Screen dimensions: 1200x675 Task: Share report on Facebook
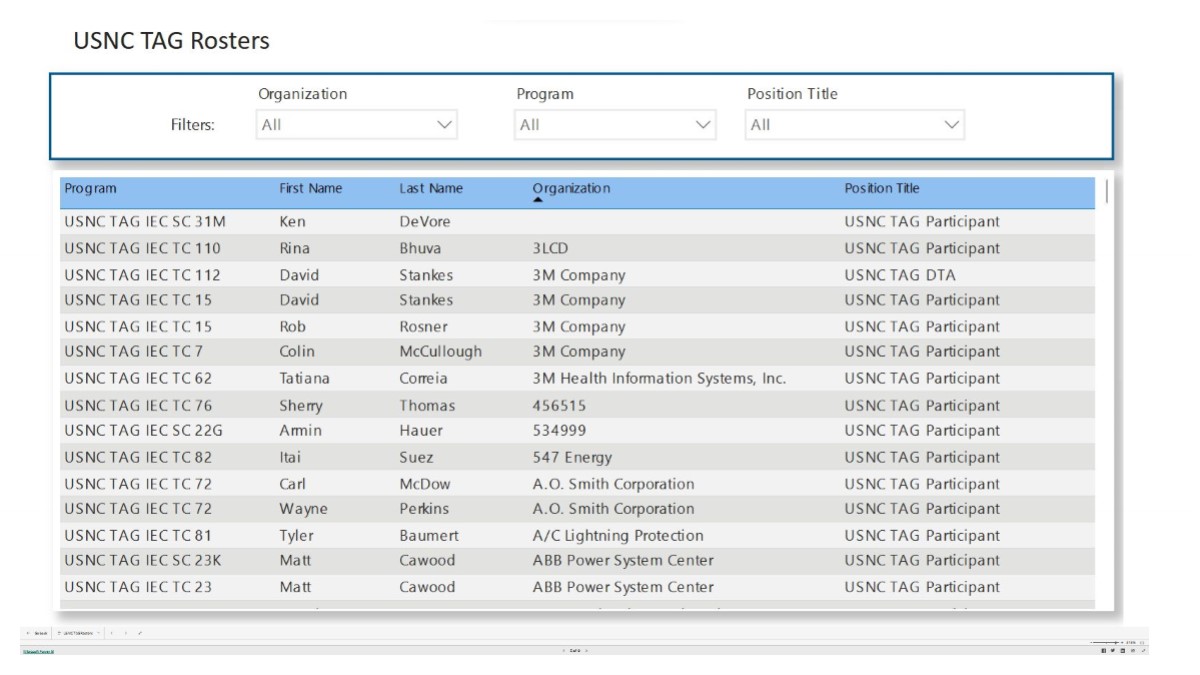[x=1104, y=651]
